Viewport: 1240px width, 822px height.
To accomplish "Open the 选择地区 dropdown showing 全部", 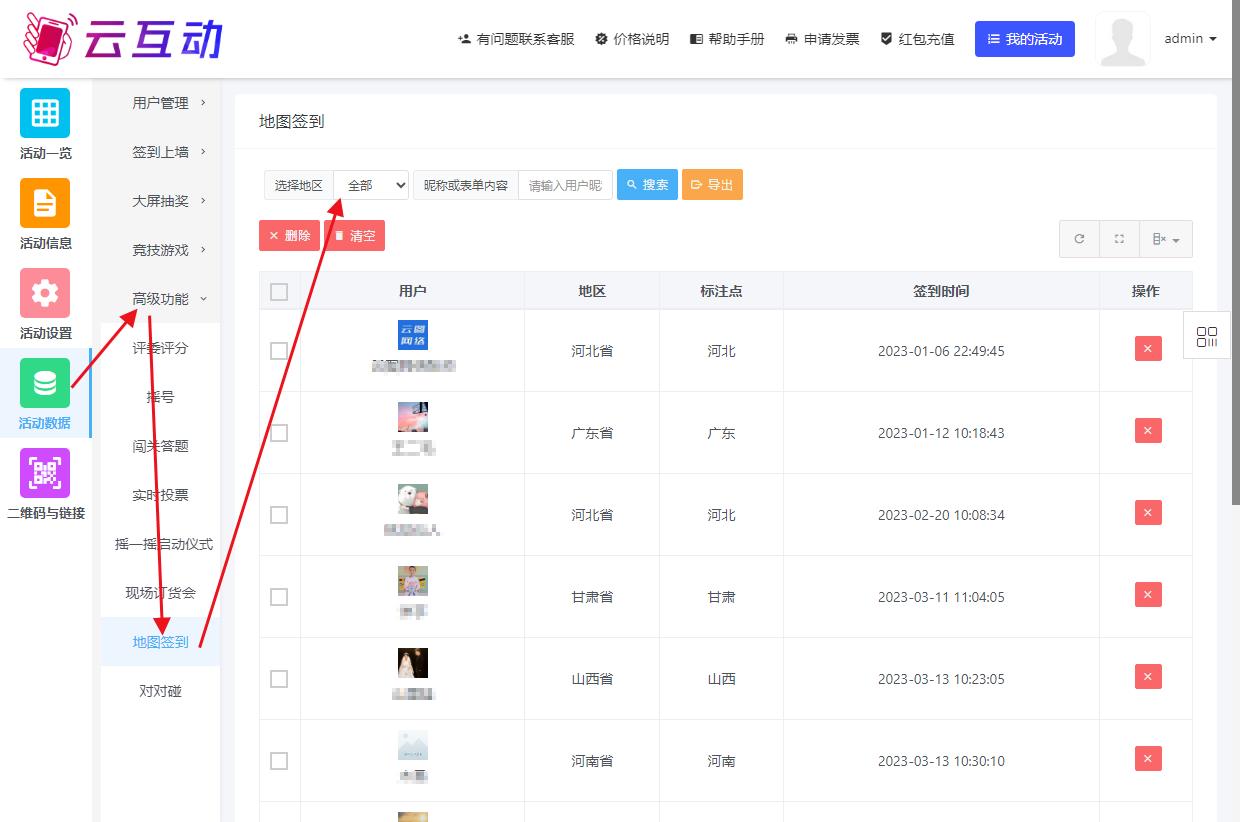I will pos(371,185).
